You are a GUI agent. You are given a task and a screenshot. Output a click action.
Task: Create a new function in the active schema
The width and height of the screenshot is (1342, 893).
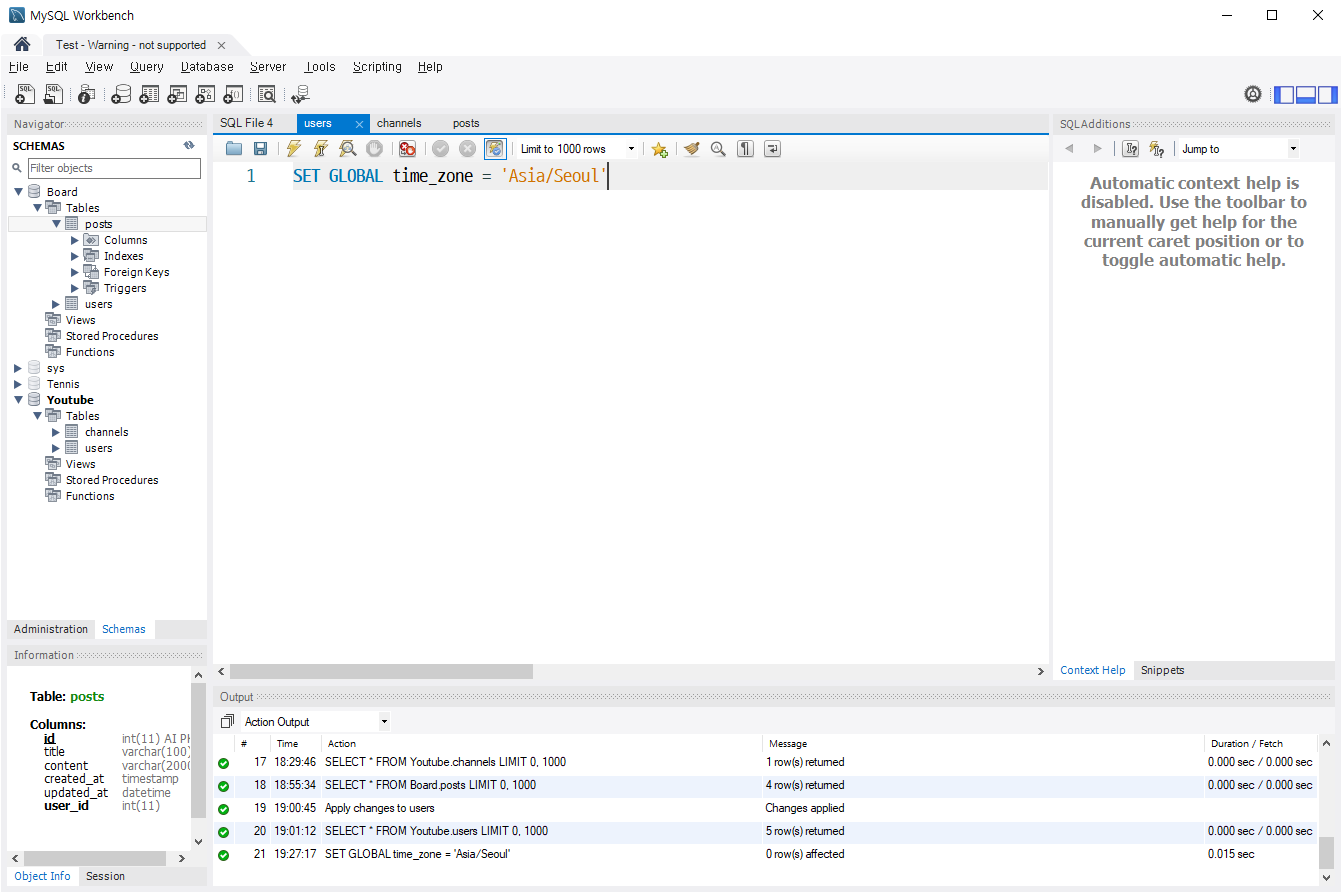tap(233, 94)
